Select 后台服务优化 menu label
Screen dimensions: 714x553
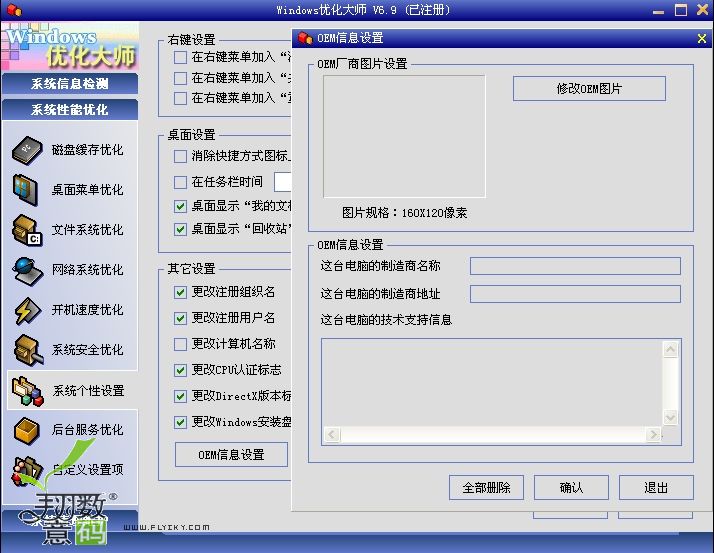click(x=87, y=430)
